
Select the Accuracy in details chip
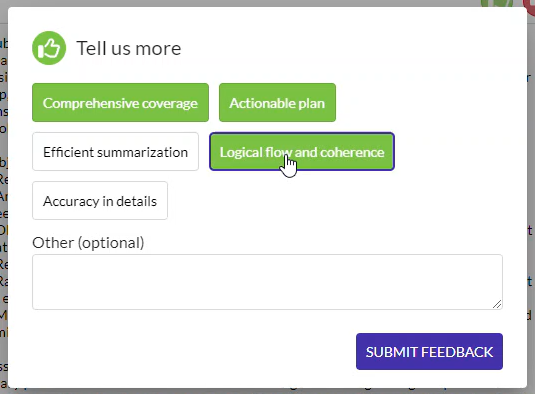click(x=100, y=201)
